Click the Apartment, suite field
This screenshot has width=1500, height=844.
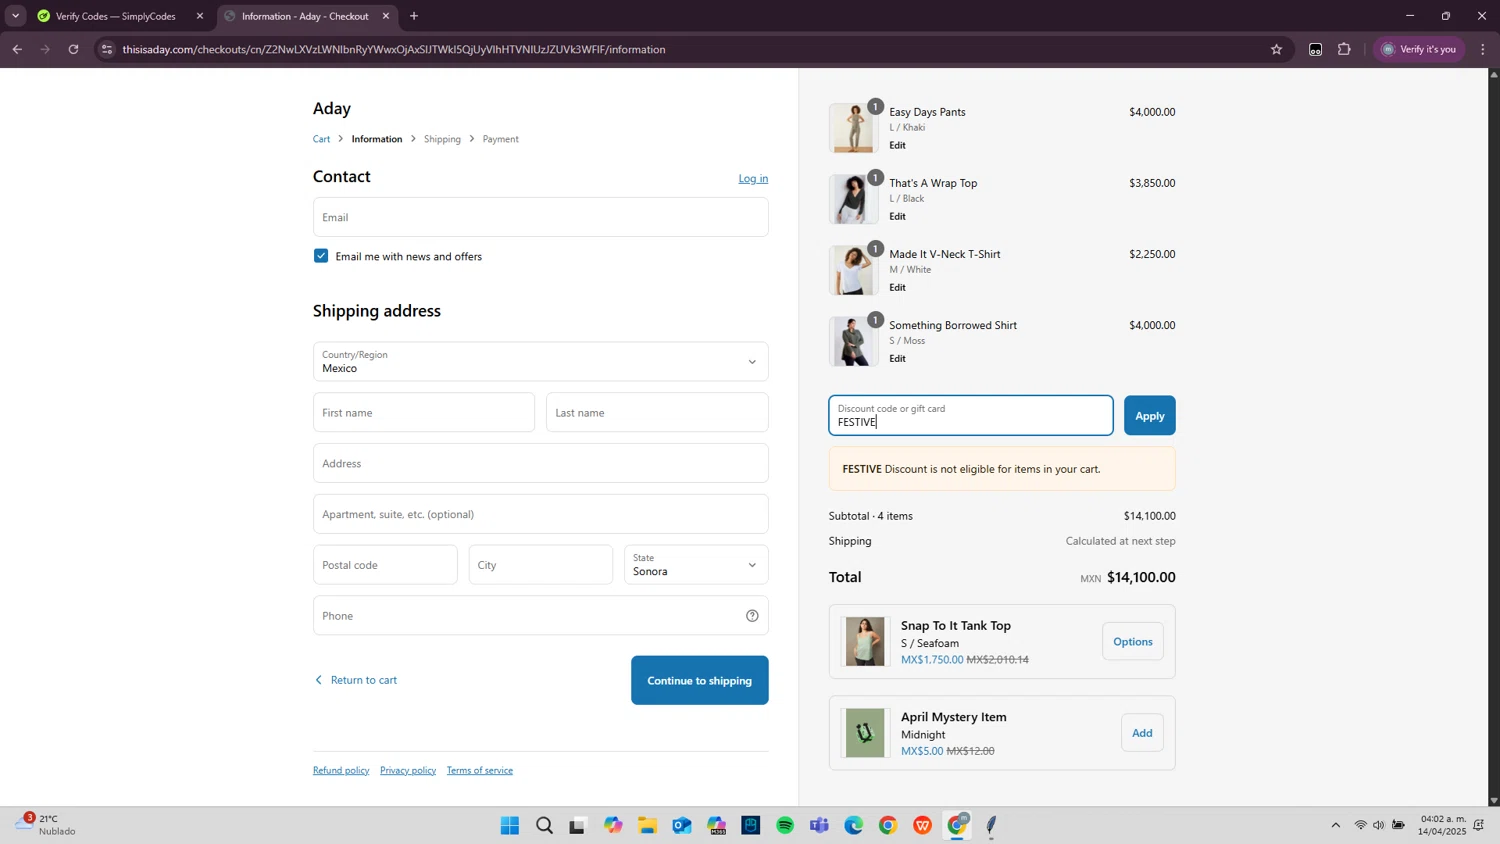pyautogui.click(x=540, y=514)
